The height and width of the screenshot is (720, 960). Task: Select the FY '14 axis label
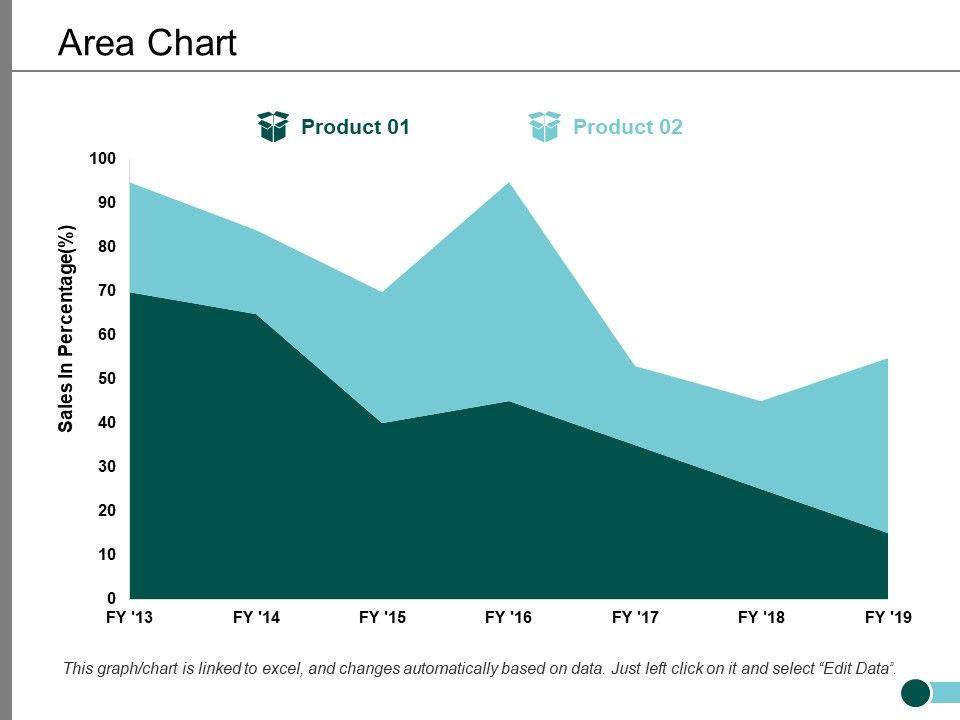click(x=256, y=618)
